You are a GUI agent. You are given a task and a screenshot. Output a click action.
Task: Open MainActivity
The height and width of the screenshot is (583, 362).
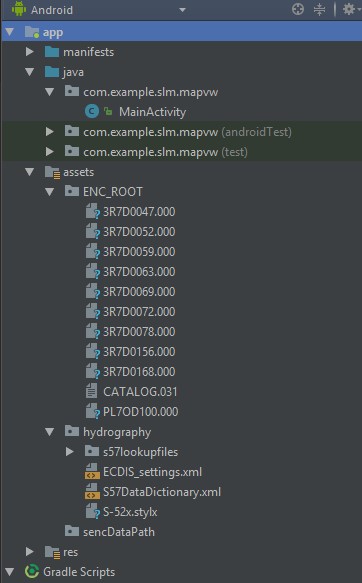point(152,112)
